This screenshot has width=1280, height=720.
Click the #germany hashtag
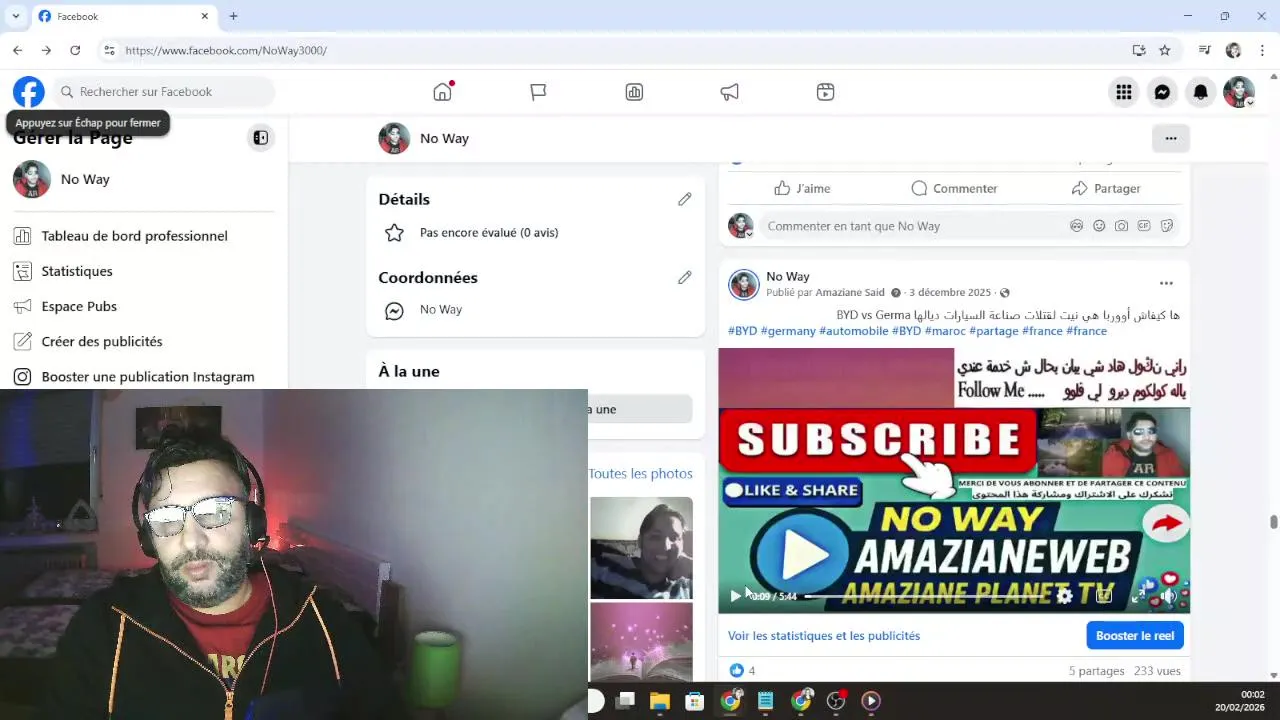pos(788,331)
